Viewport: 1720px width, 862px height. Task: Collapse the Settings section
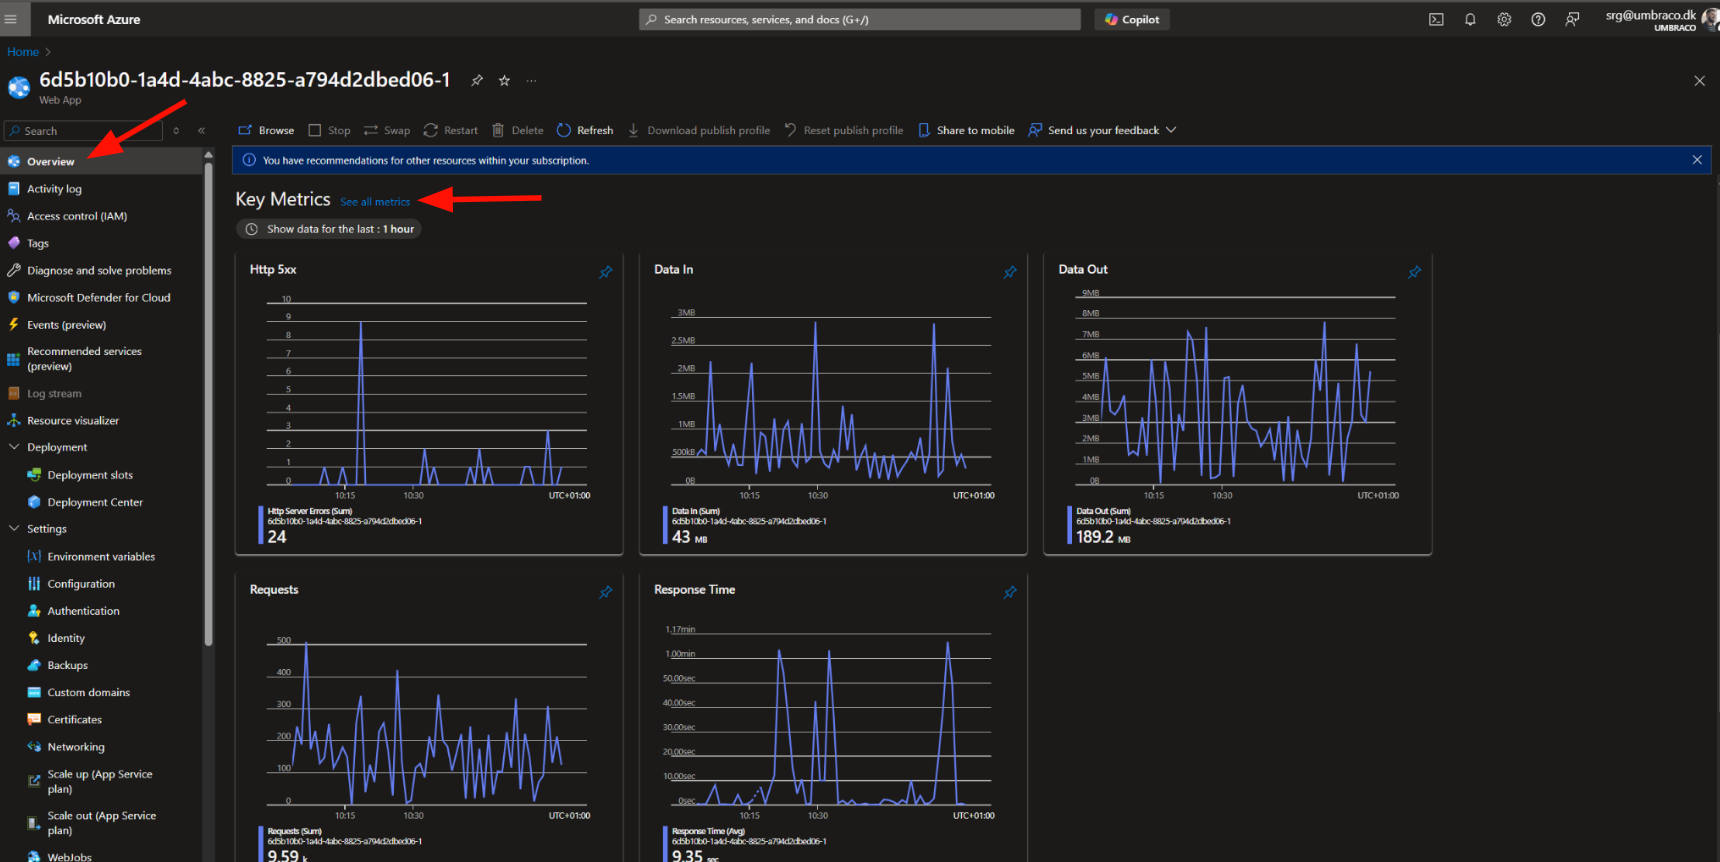click(14, 528)
